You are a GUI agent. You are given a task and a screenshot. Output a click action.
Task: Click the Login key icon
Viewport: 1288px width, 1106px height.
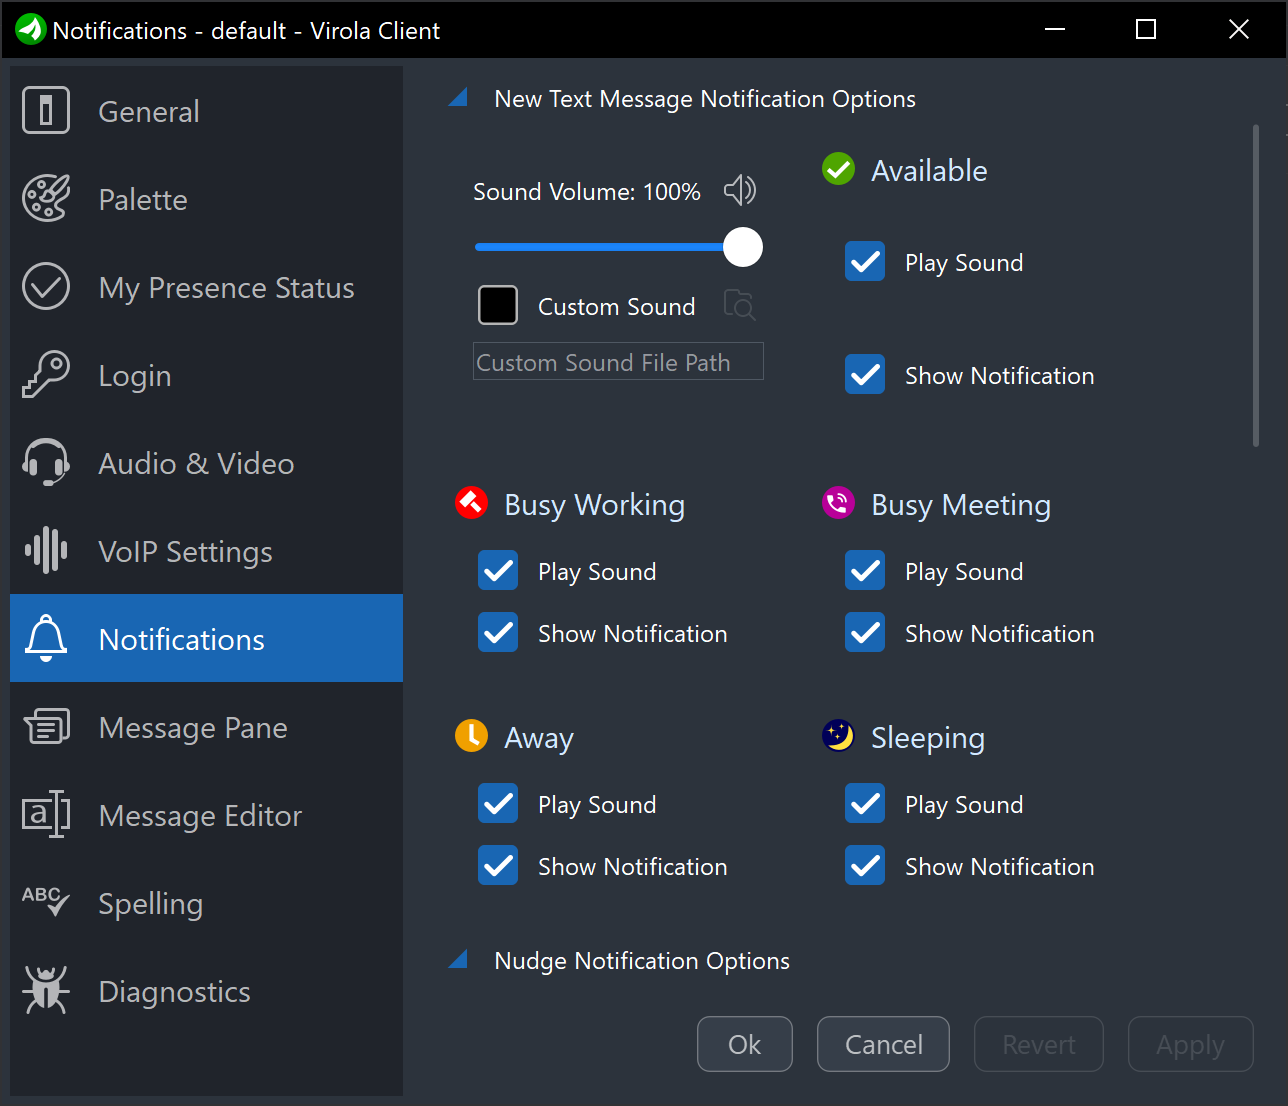(46, 375)
